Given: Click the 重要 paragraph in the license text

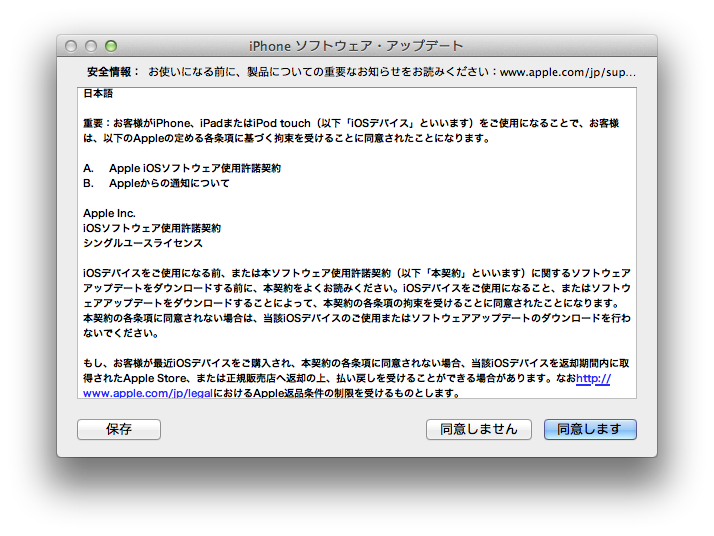Looking at the screenshot, I should 350,131.
